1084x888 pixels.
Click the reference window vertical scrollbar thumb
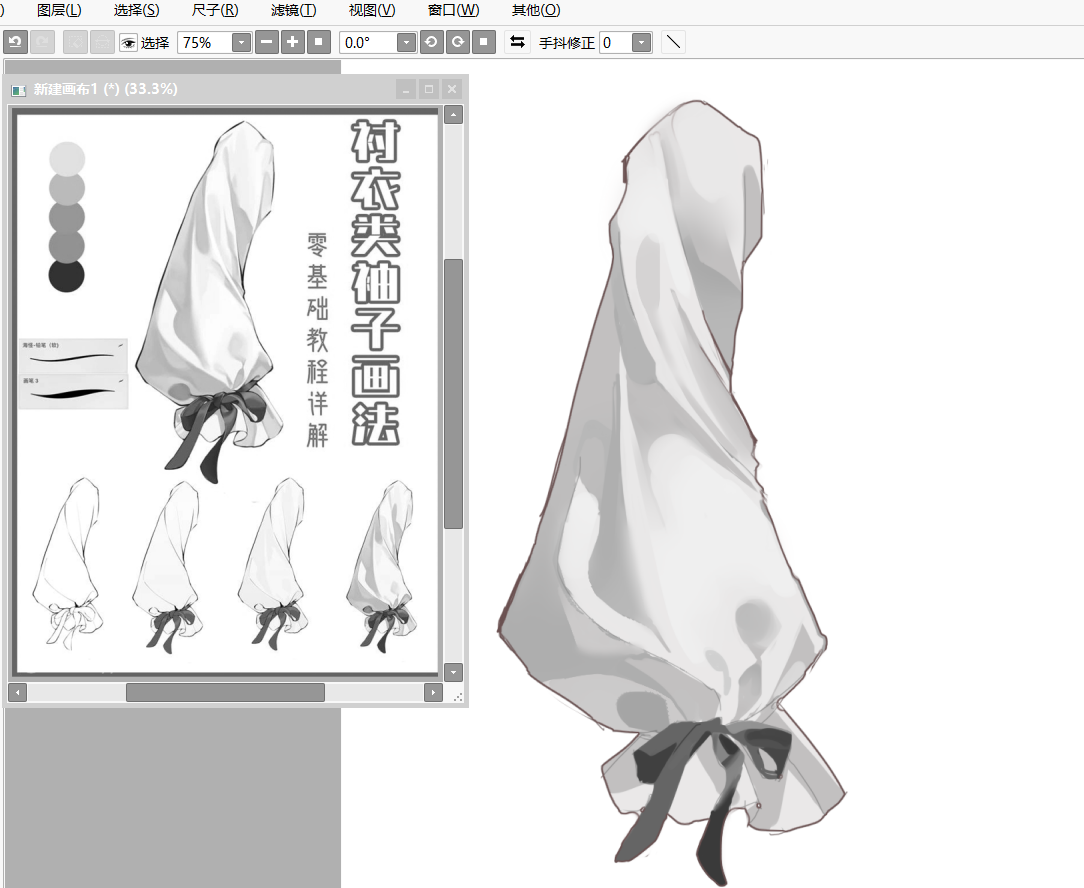coord(453,392)
